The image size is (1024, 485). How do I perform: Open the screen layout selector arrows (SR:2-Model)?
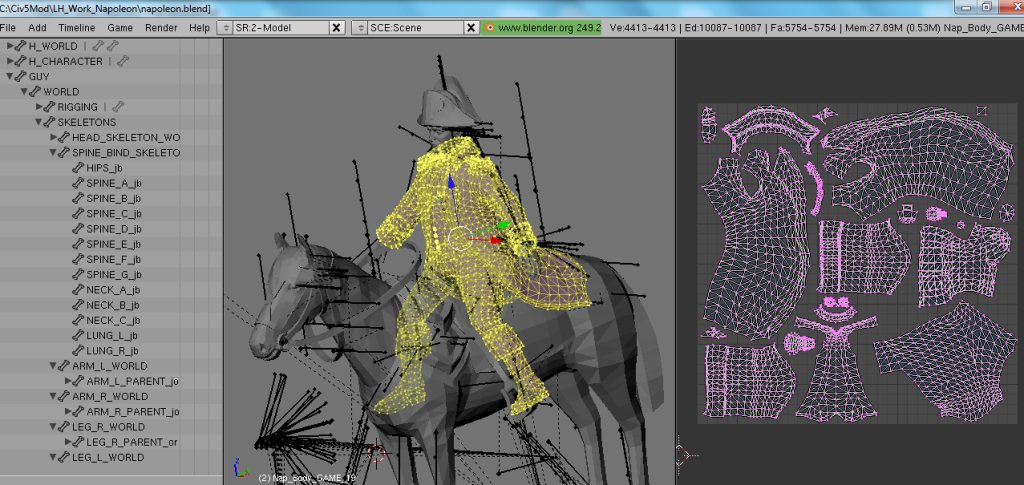pos(225,27)
